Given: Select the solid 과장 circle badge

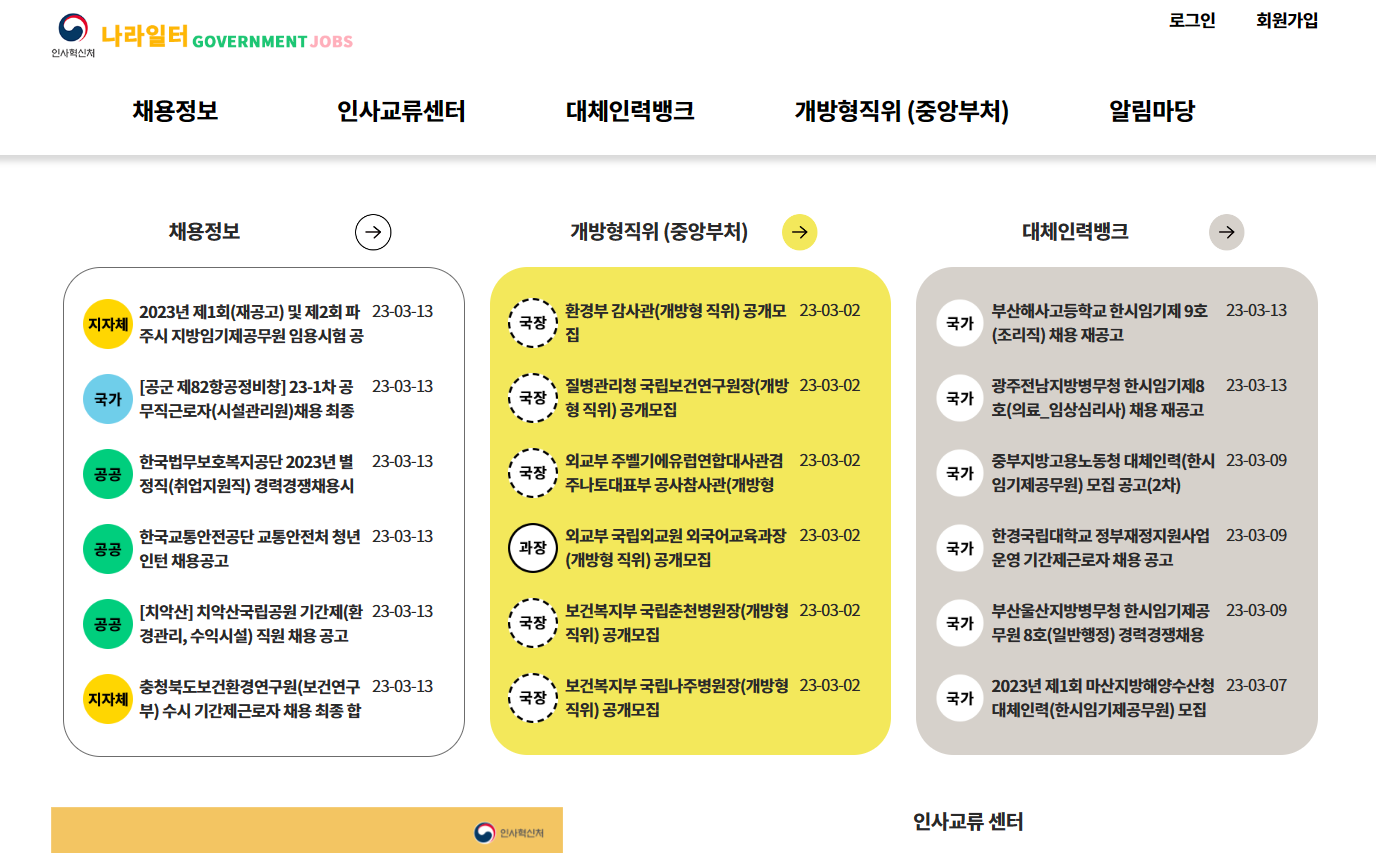Looking at the screenshot, I should (x=533, y=548).
